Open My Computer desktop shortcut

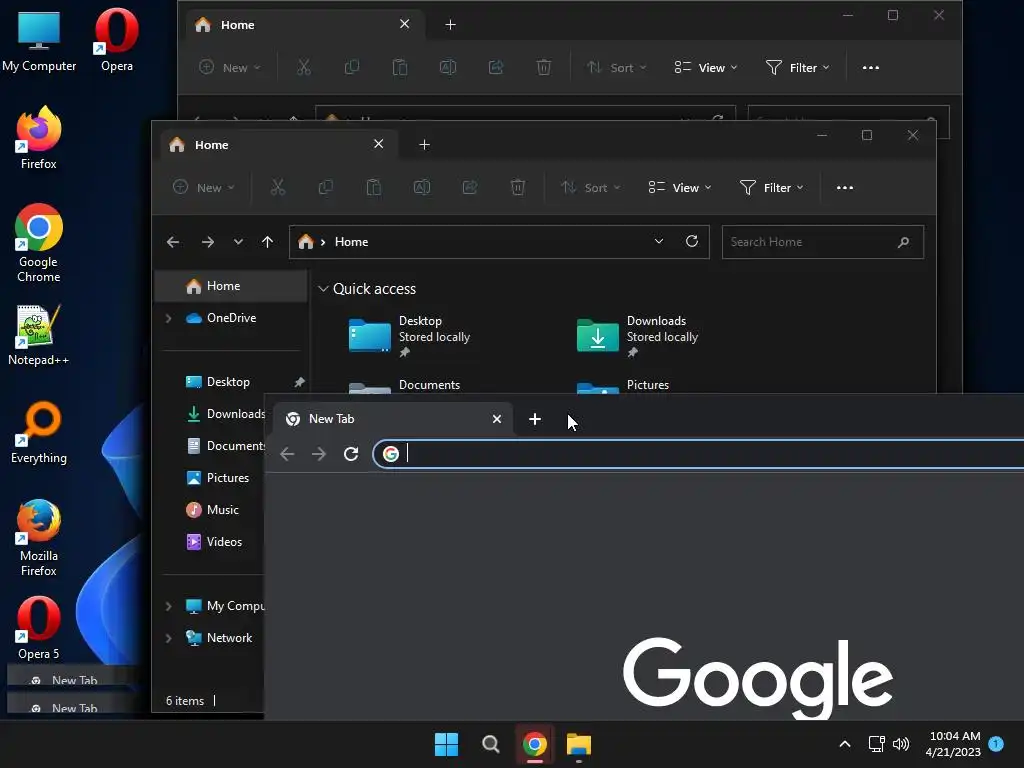point(39,40)
